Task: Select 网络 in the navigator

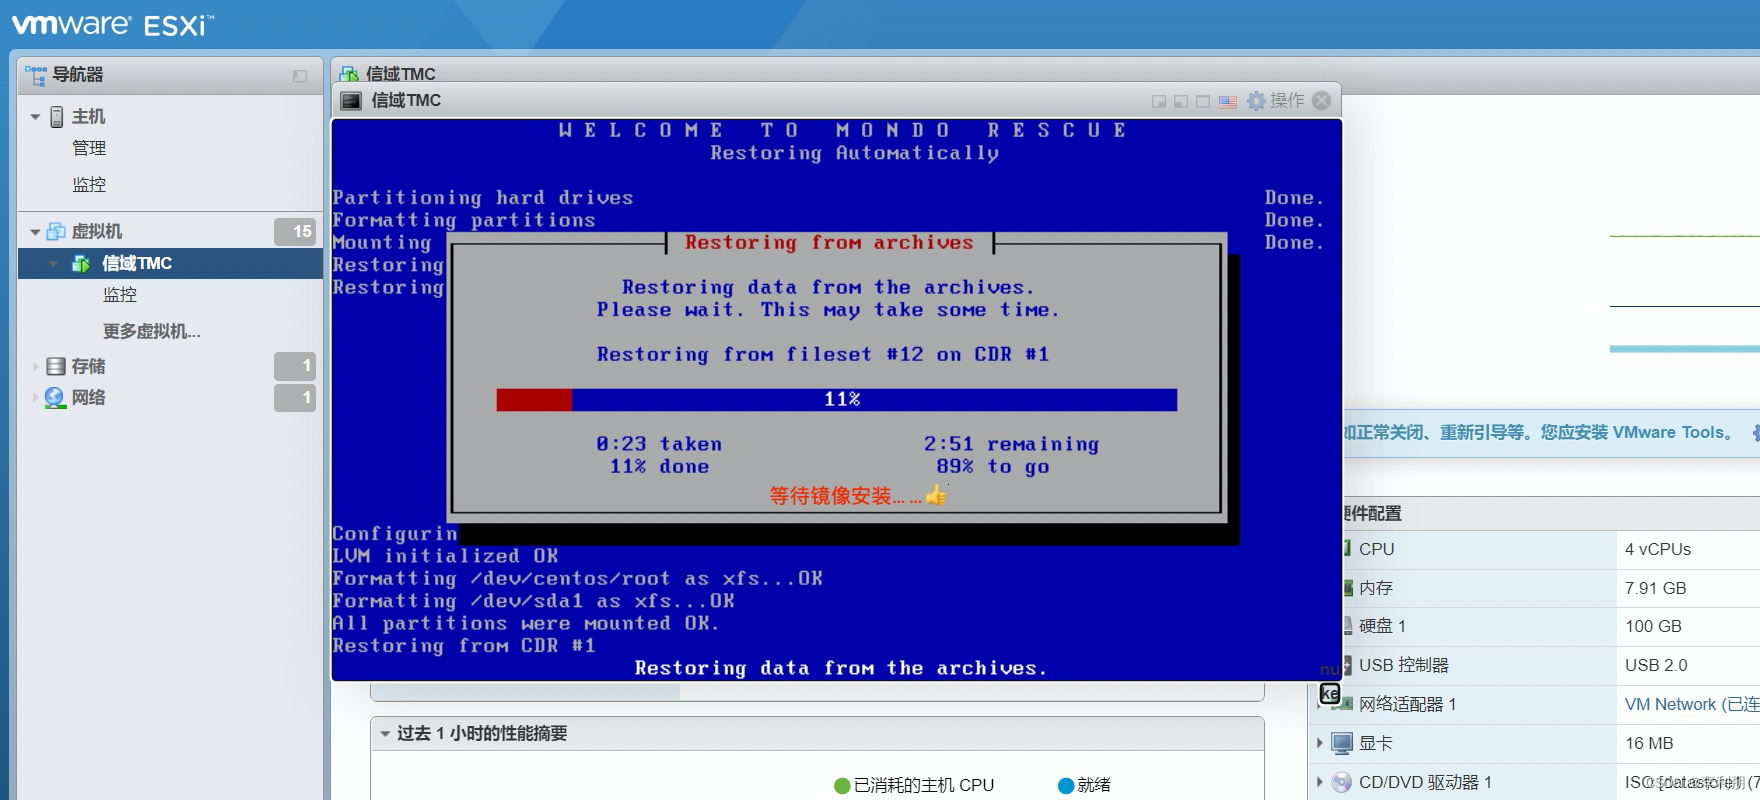Action: point(88,397)
